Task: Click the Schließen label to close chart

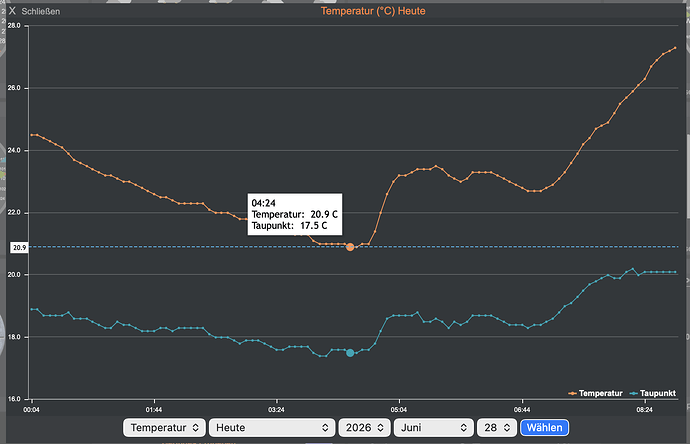Action: [x=40, y=11]
